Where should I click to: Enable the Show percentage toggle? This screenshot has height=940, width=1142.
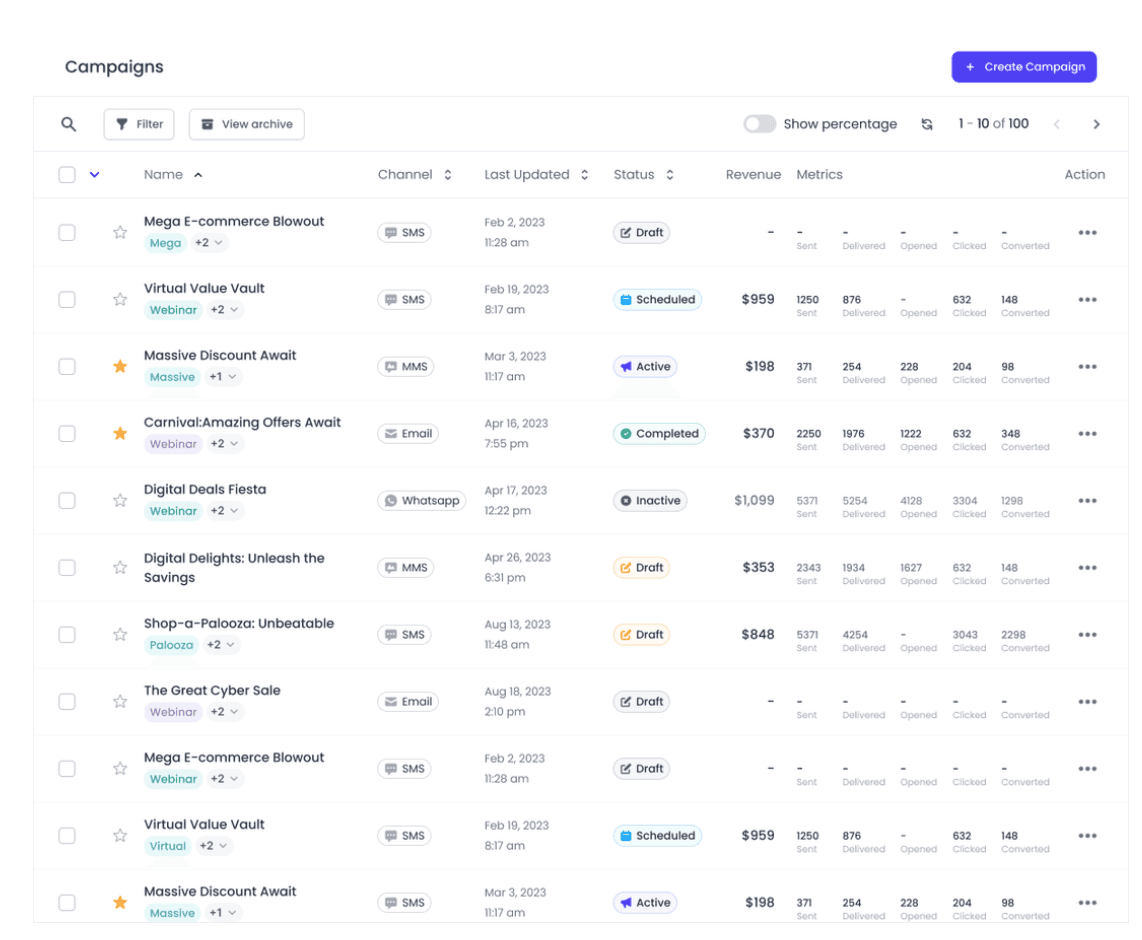point(759,124)
